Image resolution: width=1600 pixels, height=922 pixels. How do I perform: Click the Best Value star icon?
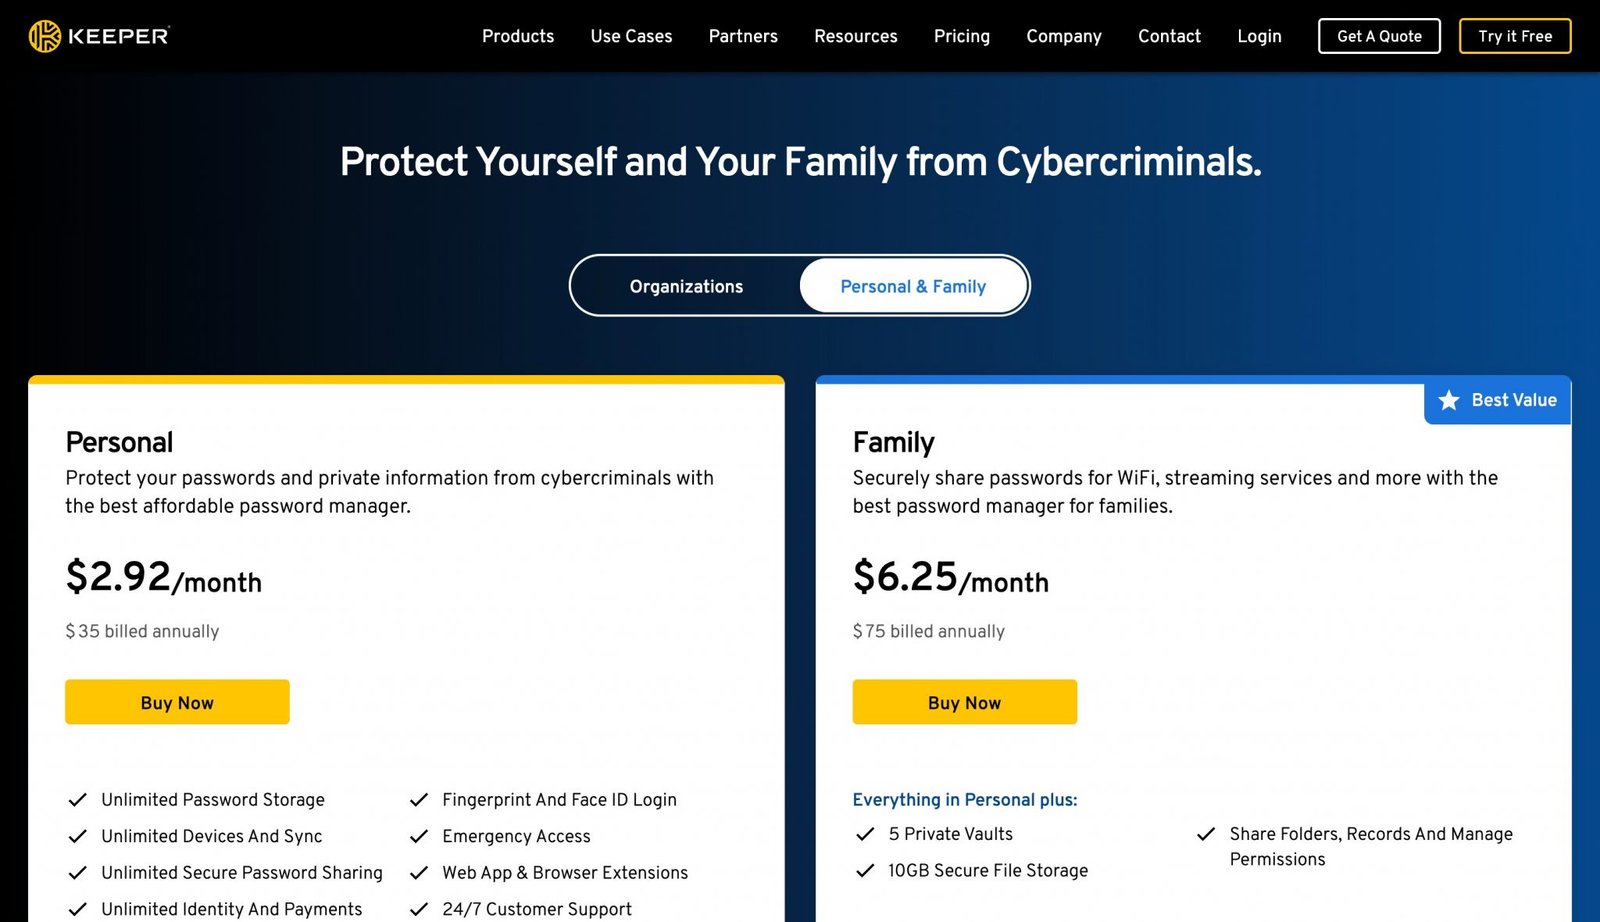pyautogui.click(x=1449, y=400)
